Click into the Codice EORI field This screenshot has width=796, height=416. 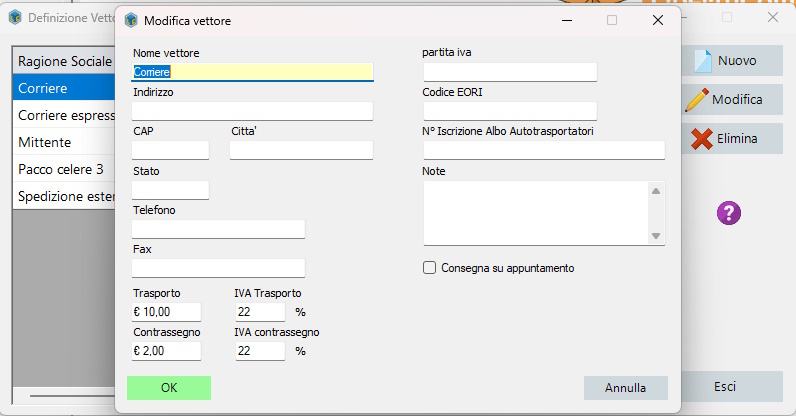[510, 111]
